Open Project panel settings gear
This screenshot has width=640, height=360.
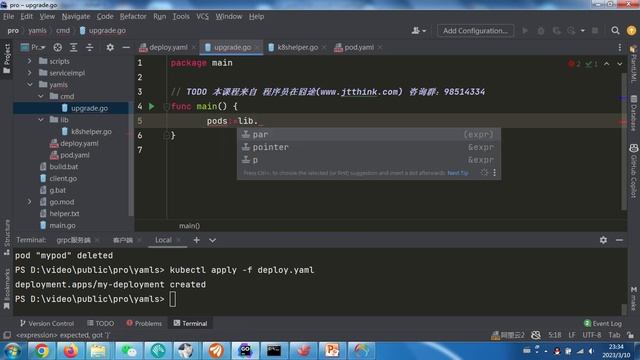coord(110,47)
